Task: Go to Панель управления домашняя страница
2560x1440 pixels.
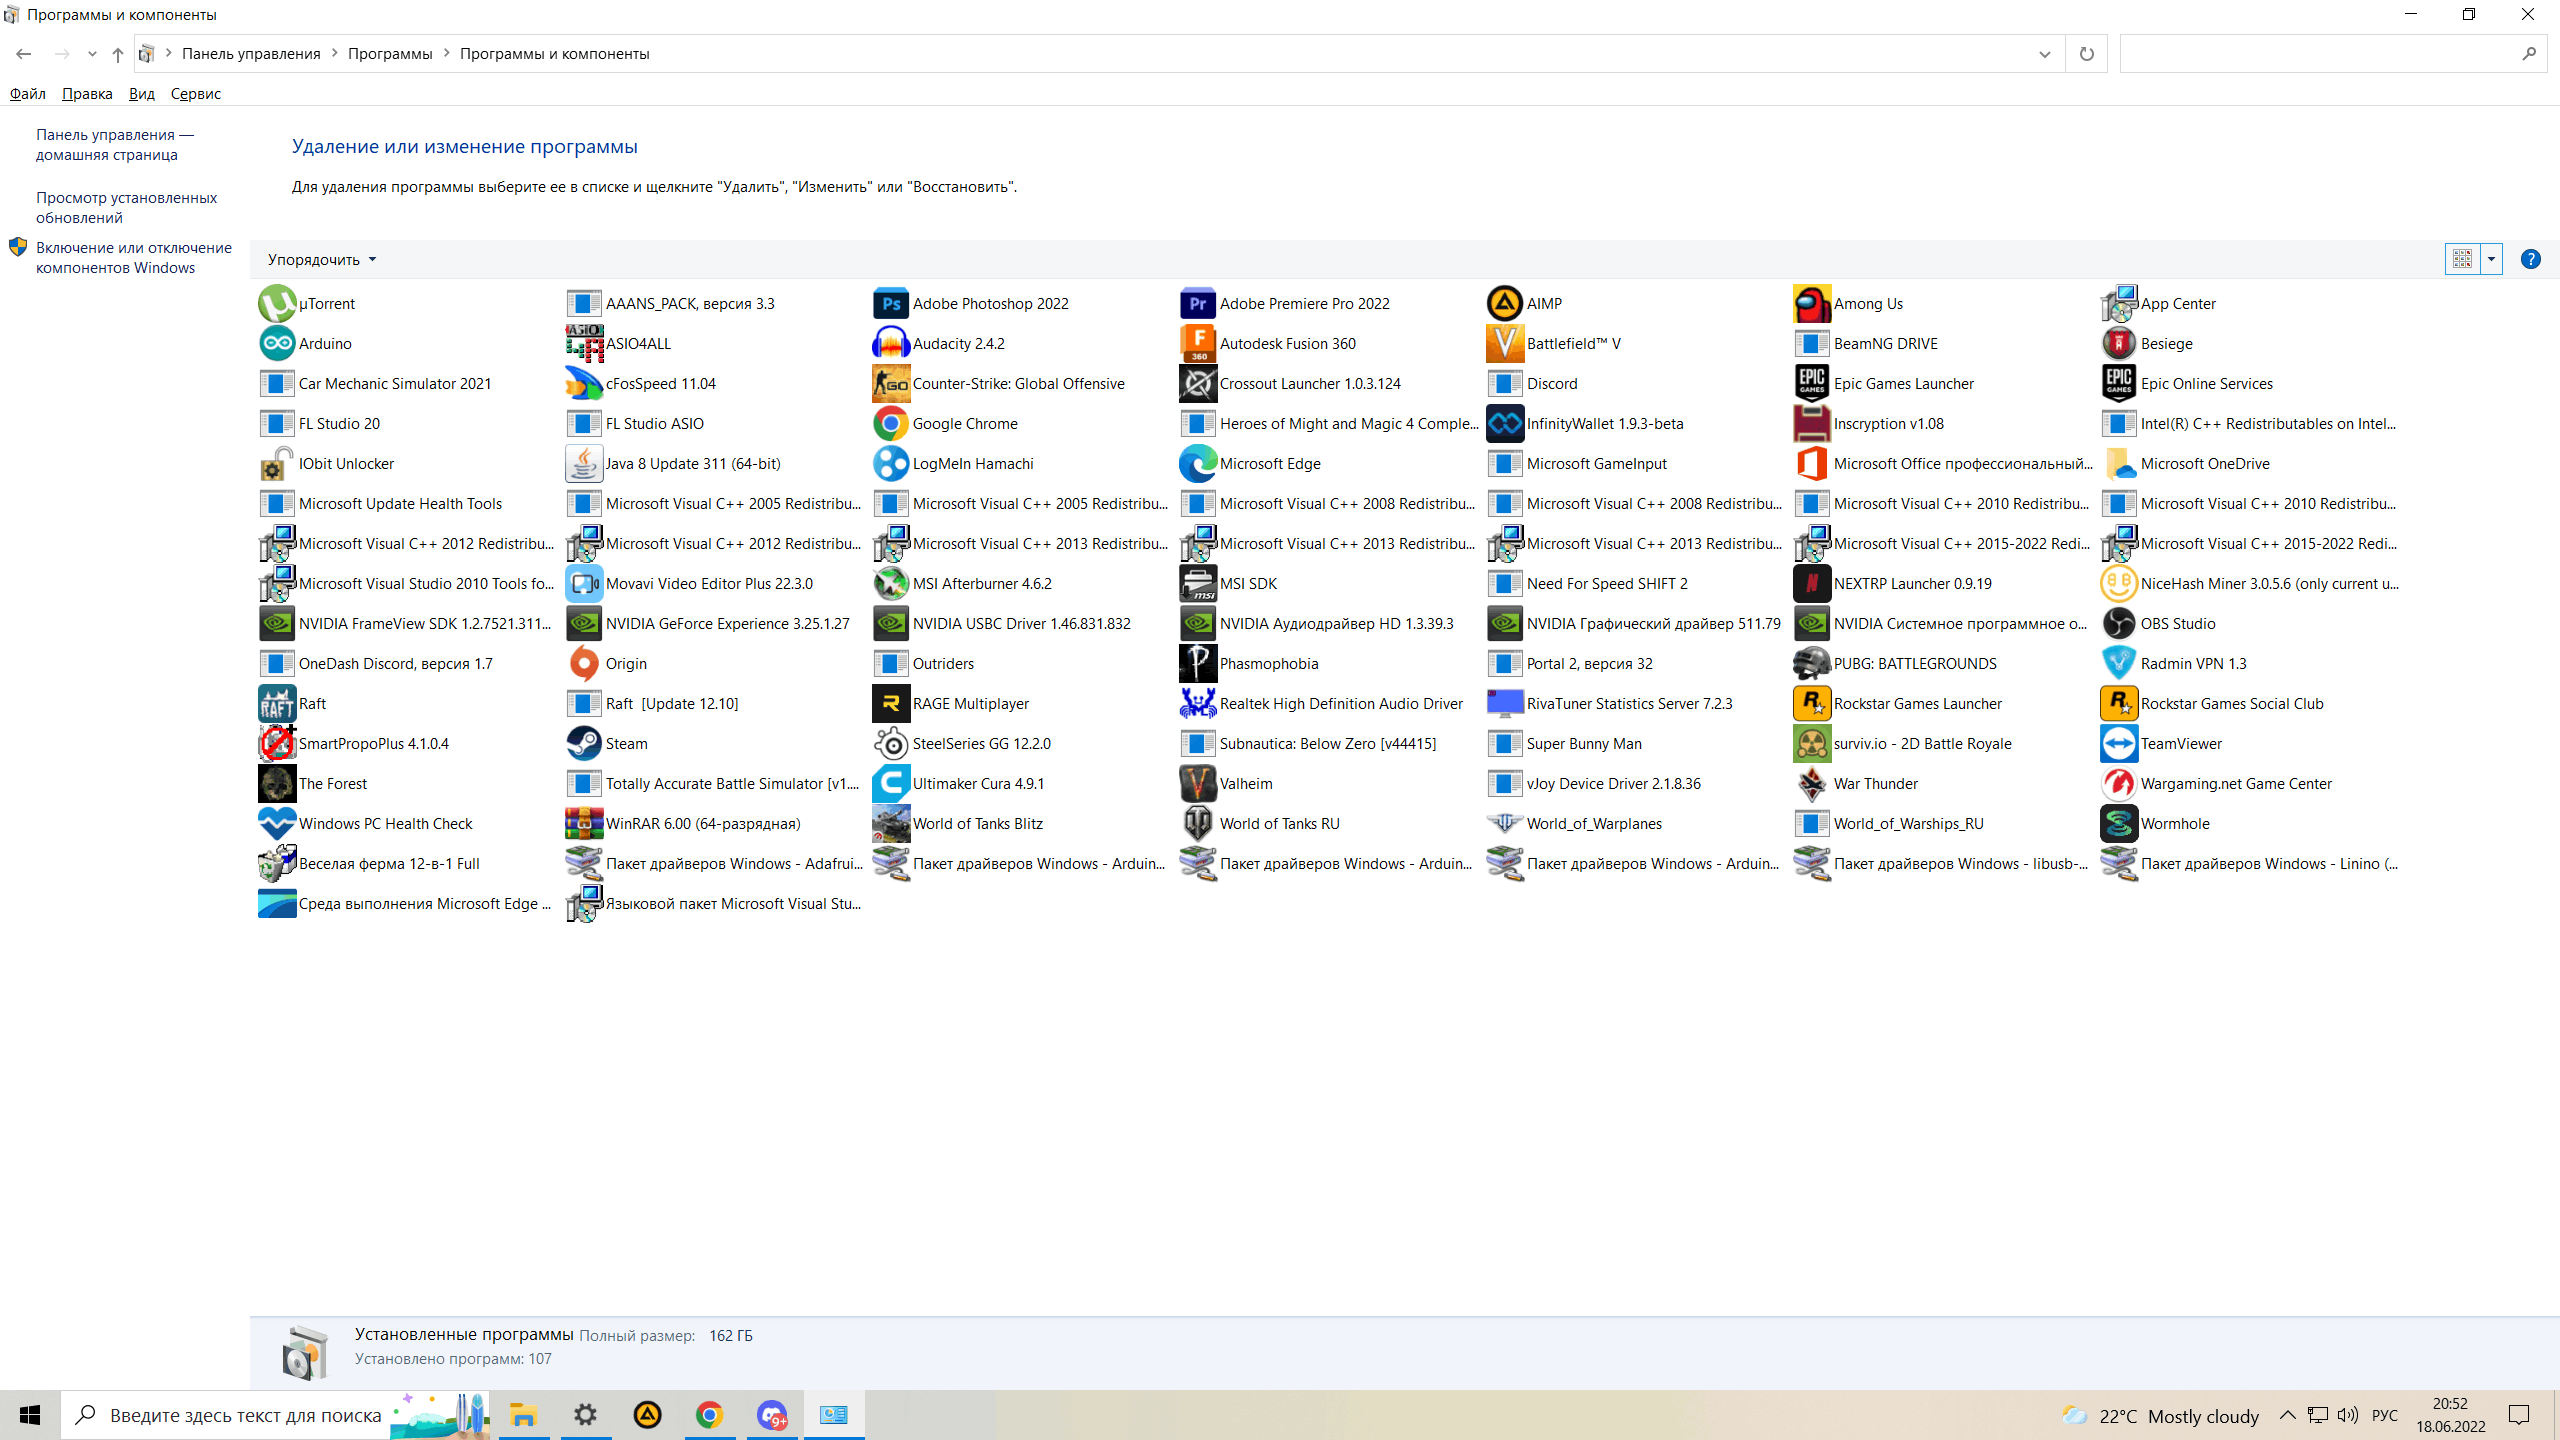Action: (x=115, y=145)
